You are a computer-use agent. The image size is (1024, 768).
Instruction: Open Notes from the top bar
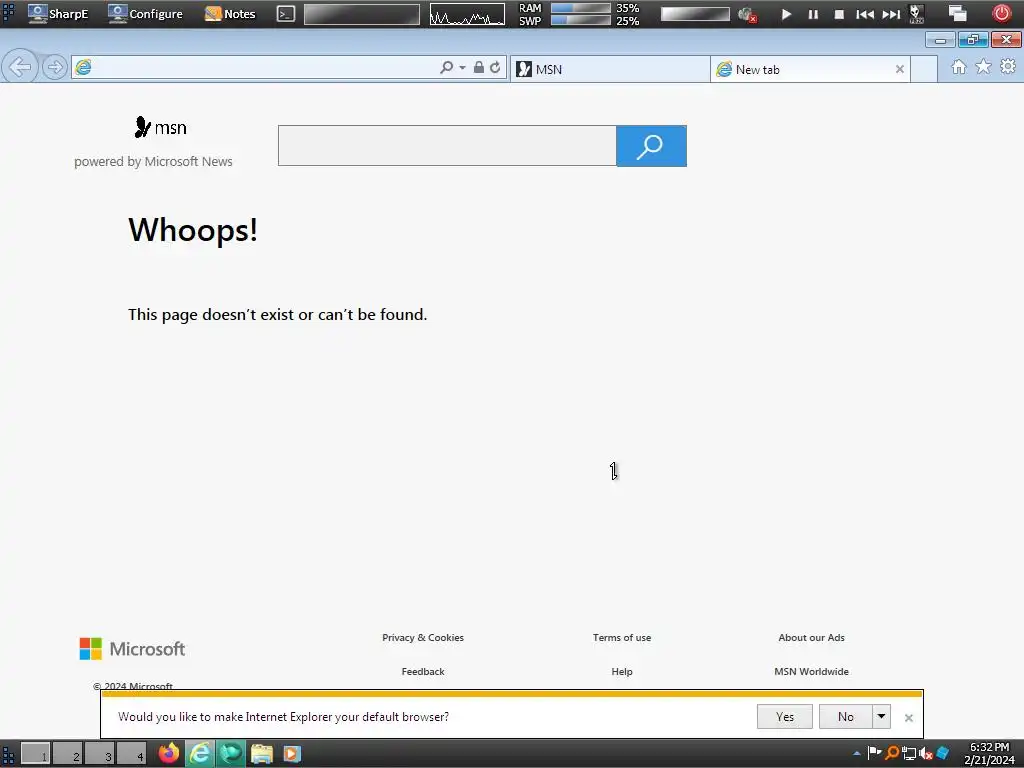(230, 14)
